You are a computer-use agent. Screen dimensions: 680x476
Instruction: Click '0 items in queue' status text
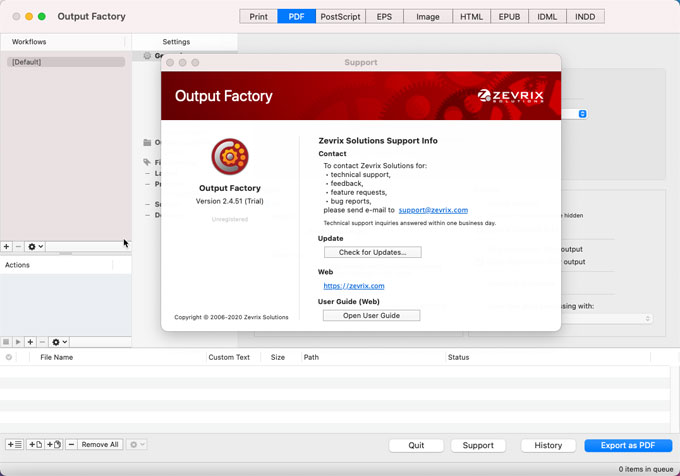pyautogui.click(x=646, y=469)
